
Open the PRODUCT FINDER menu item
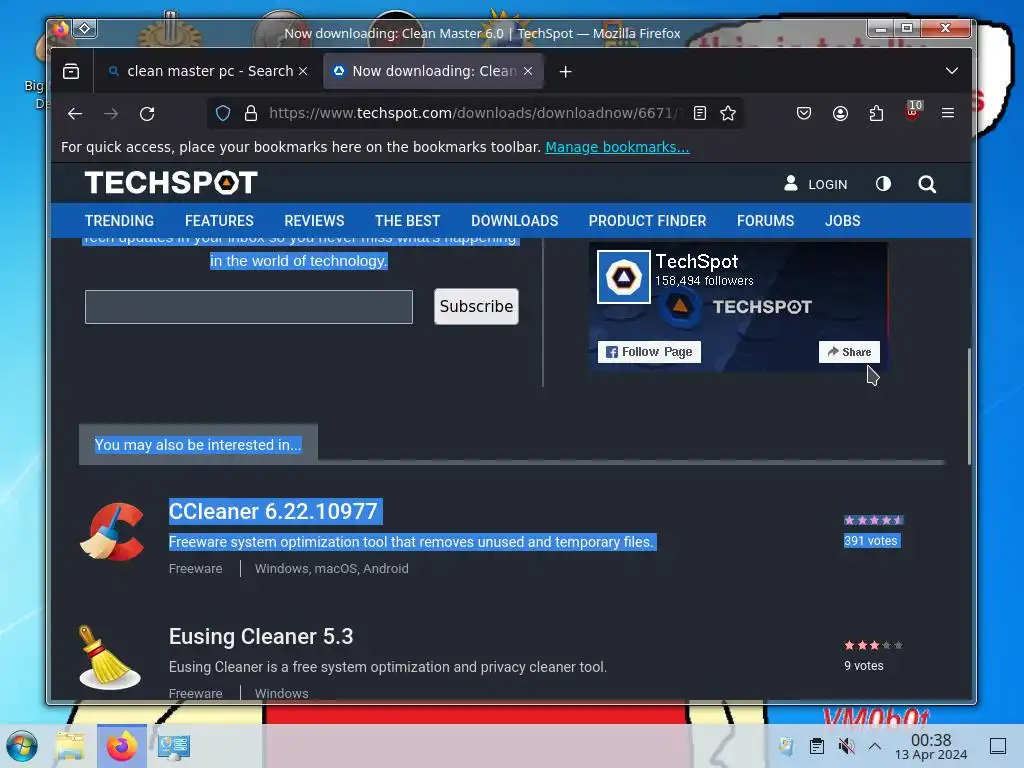[x=647, y=221]
